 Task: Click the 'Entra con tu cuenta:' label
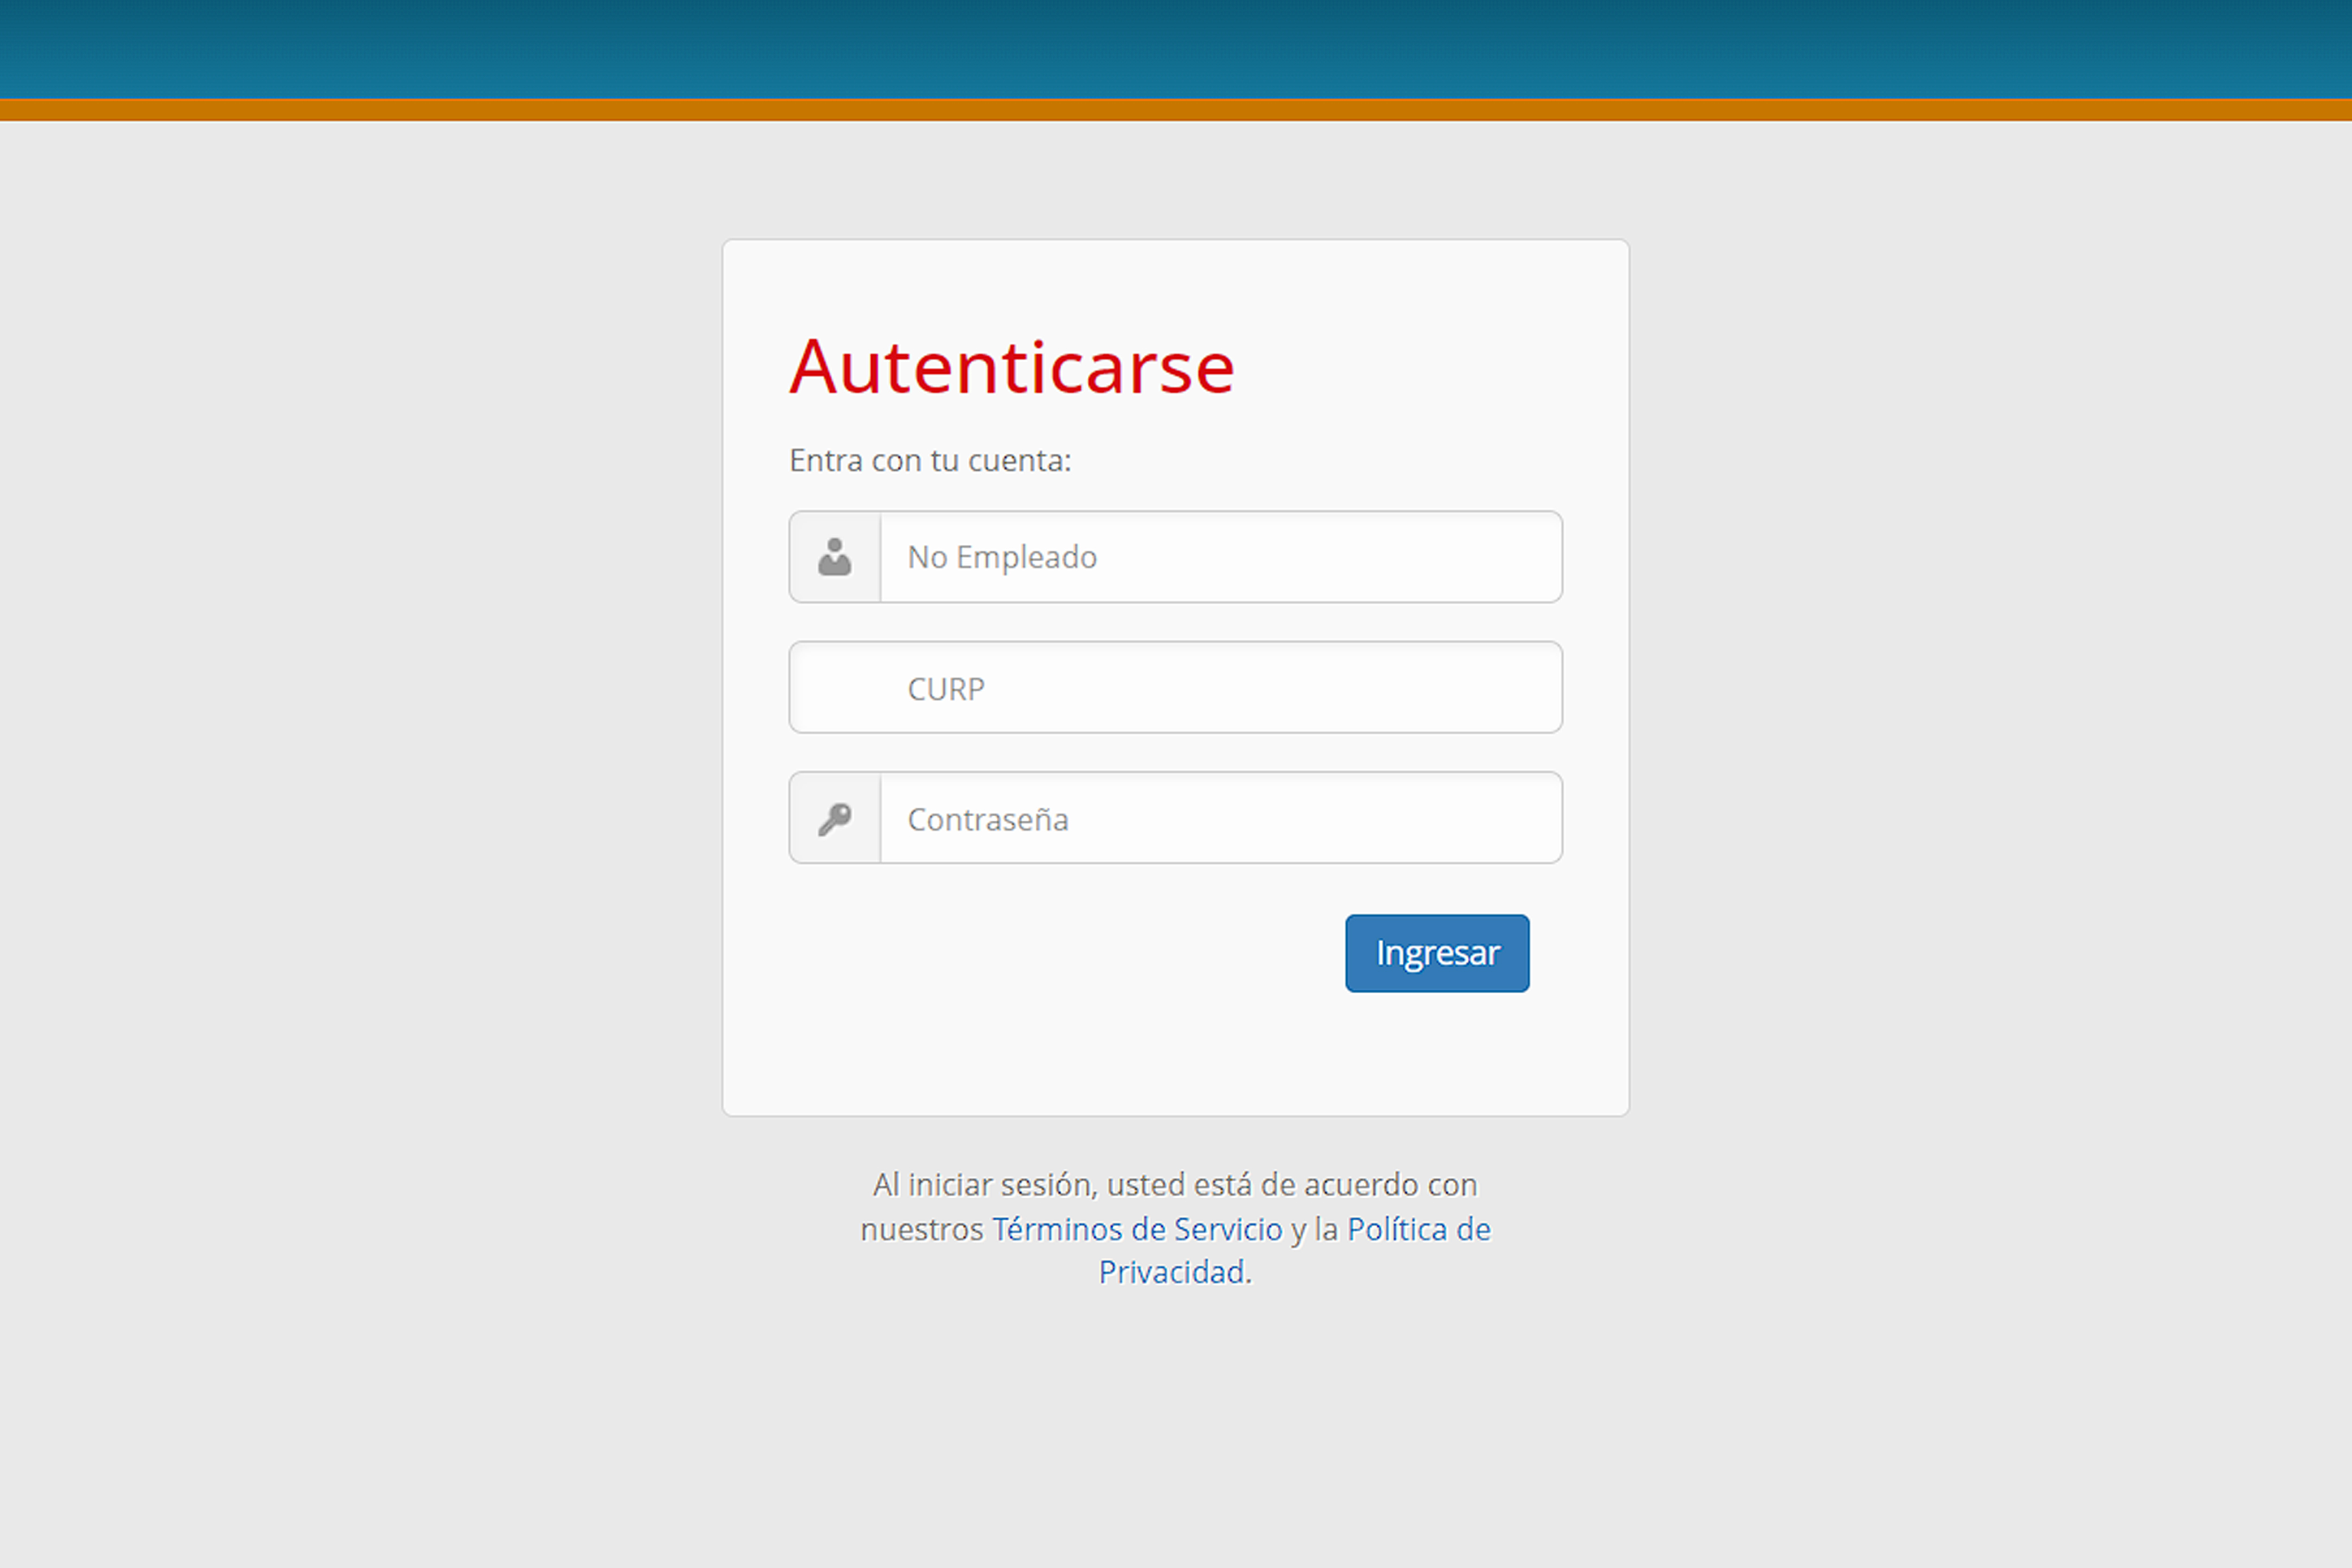pyautogui.click(x=930, y=460)
